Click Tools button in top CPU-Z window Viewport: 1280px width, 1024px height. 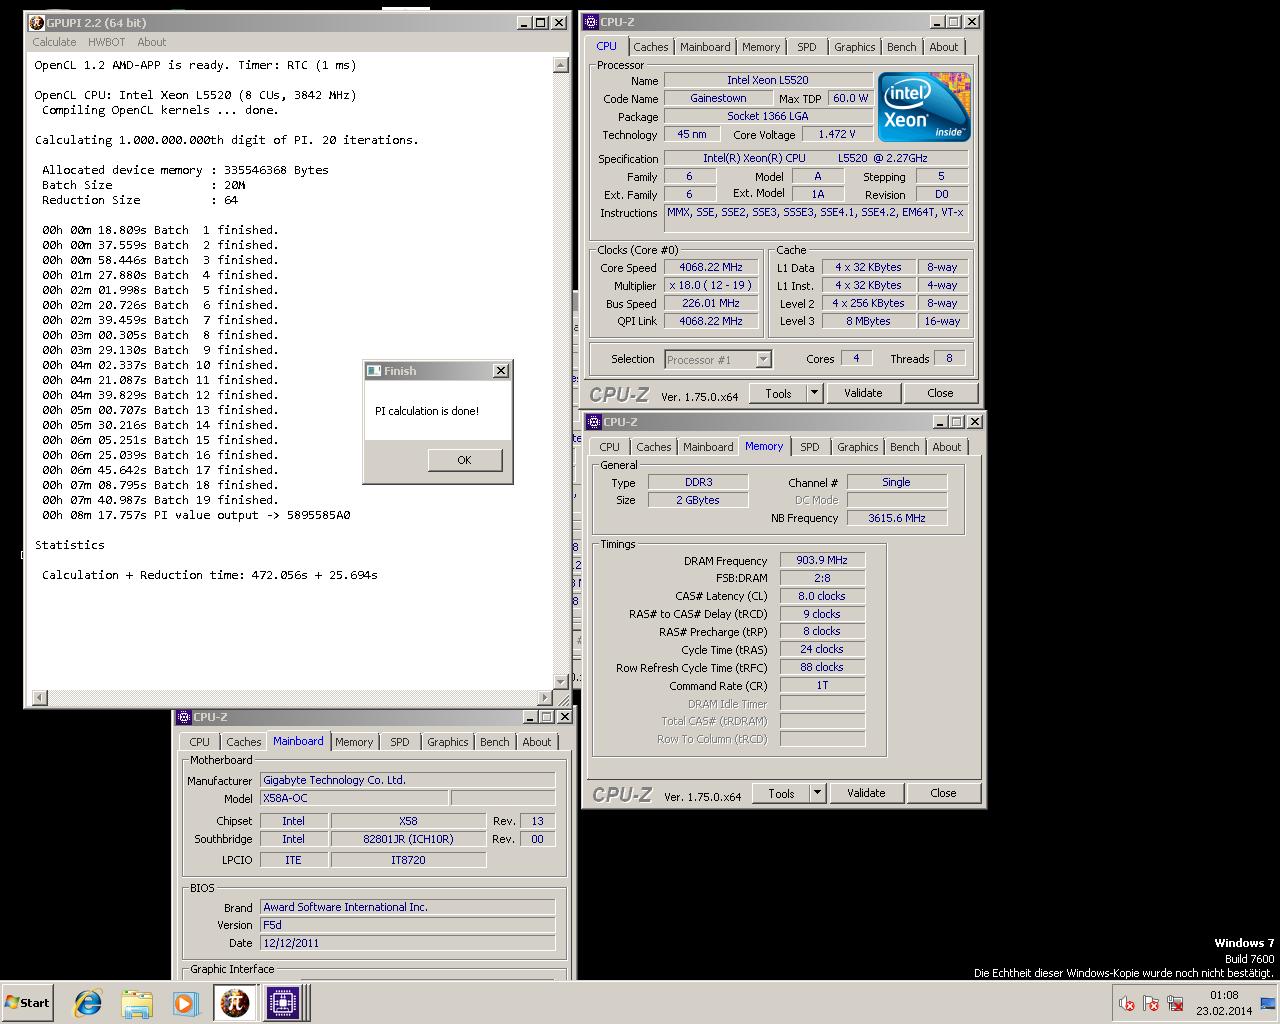[778, 393]
